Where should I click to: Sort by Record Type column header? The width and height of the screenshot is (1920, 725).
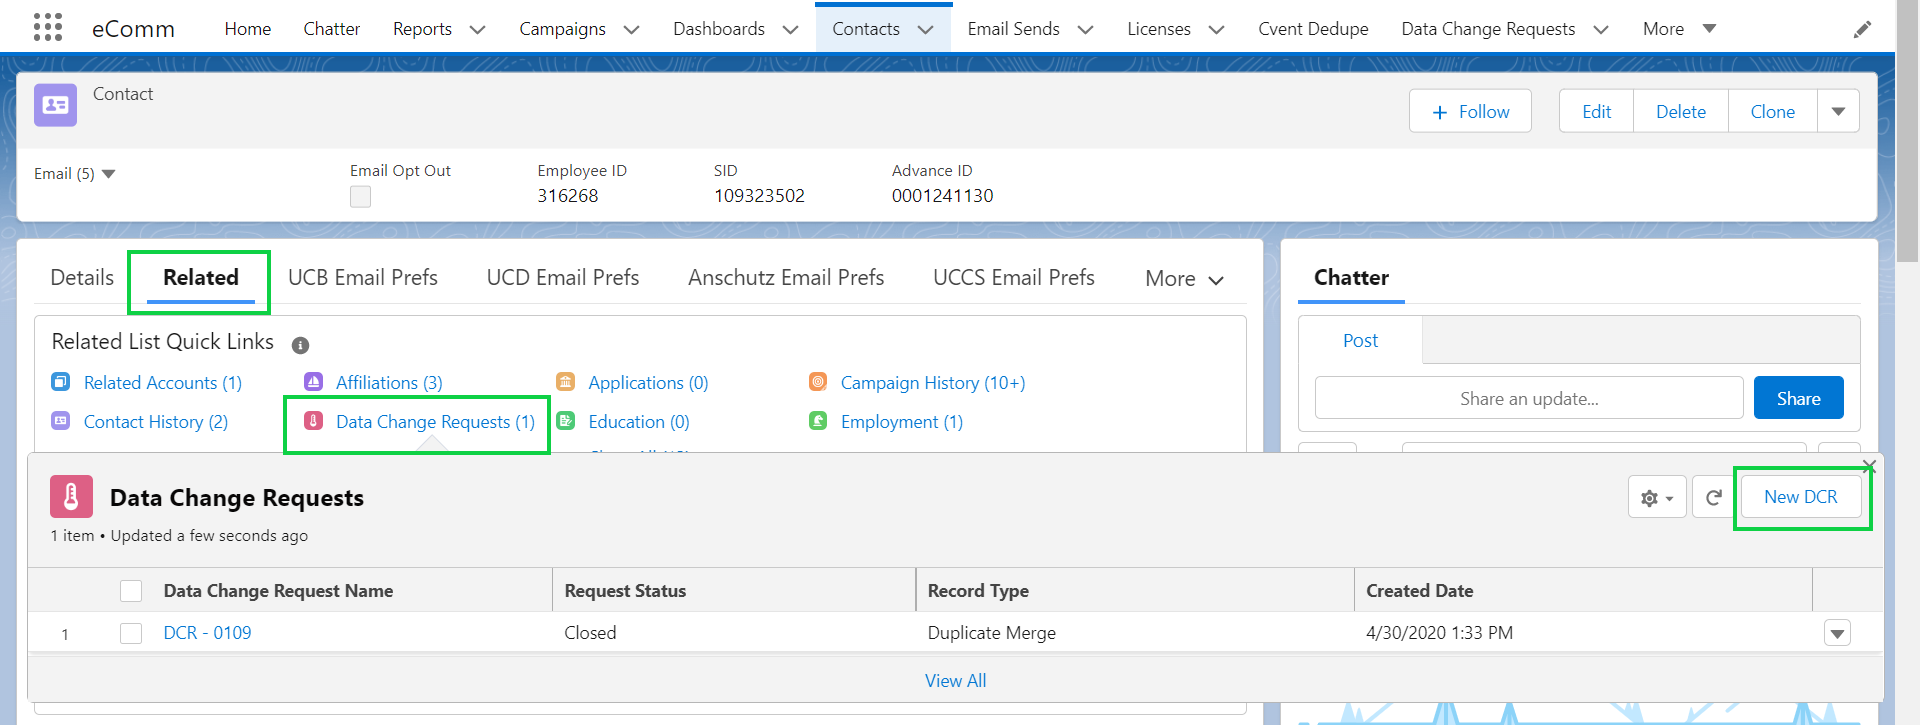pyautogui.click(x=1135, y=590)
